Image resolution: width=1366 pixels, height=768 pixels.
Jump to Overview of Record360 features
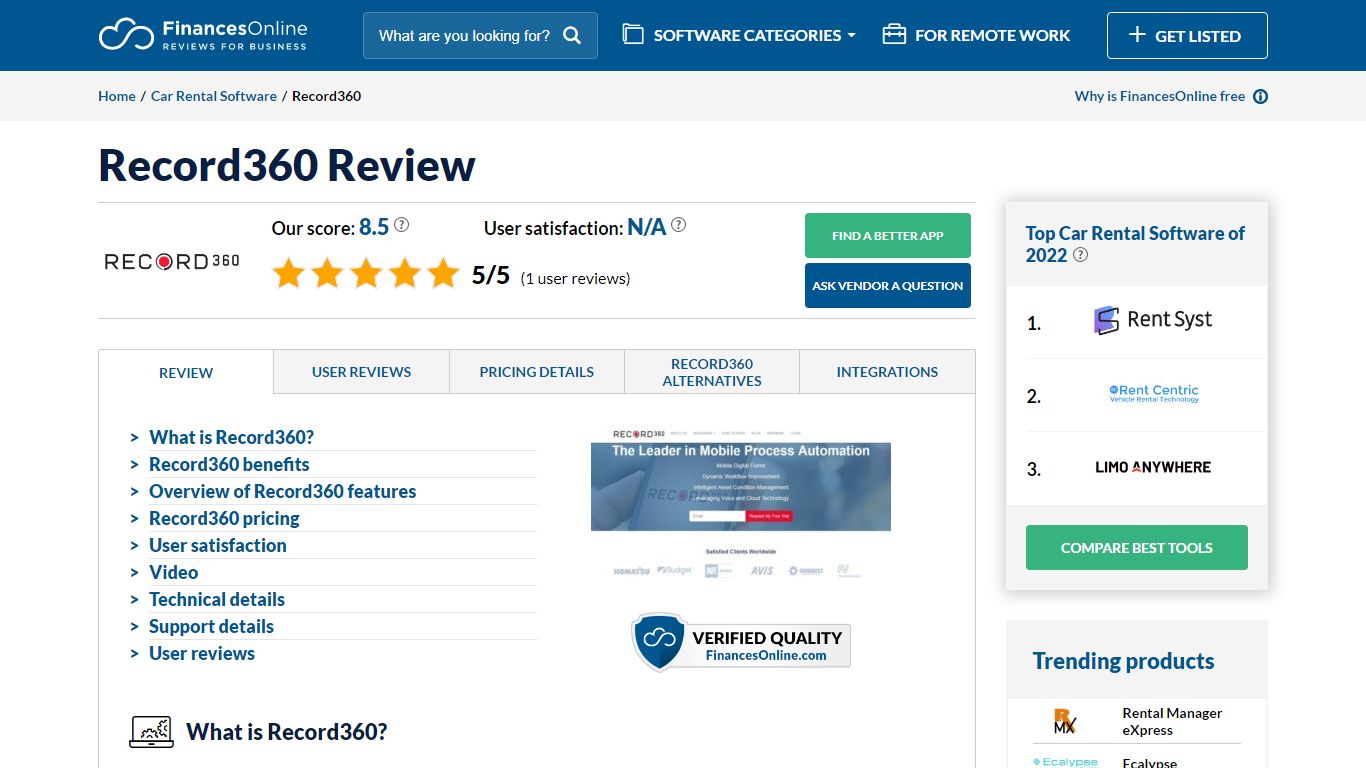tap(282, 491)
